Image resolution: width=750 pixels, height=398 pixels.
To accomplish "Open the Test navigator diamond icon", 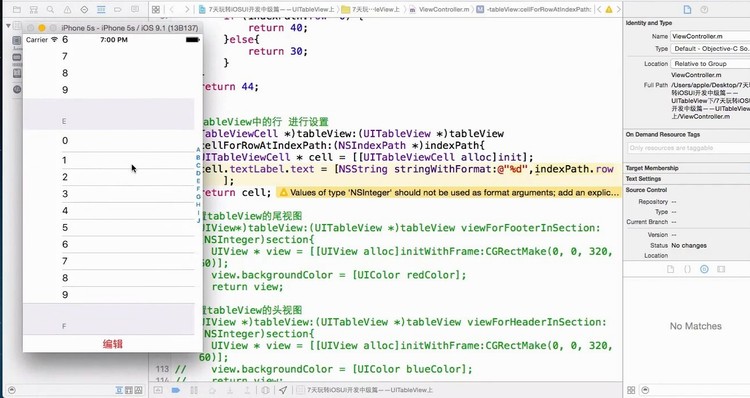I will [84, 9].
